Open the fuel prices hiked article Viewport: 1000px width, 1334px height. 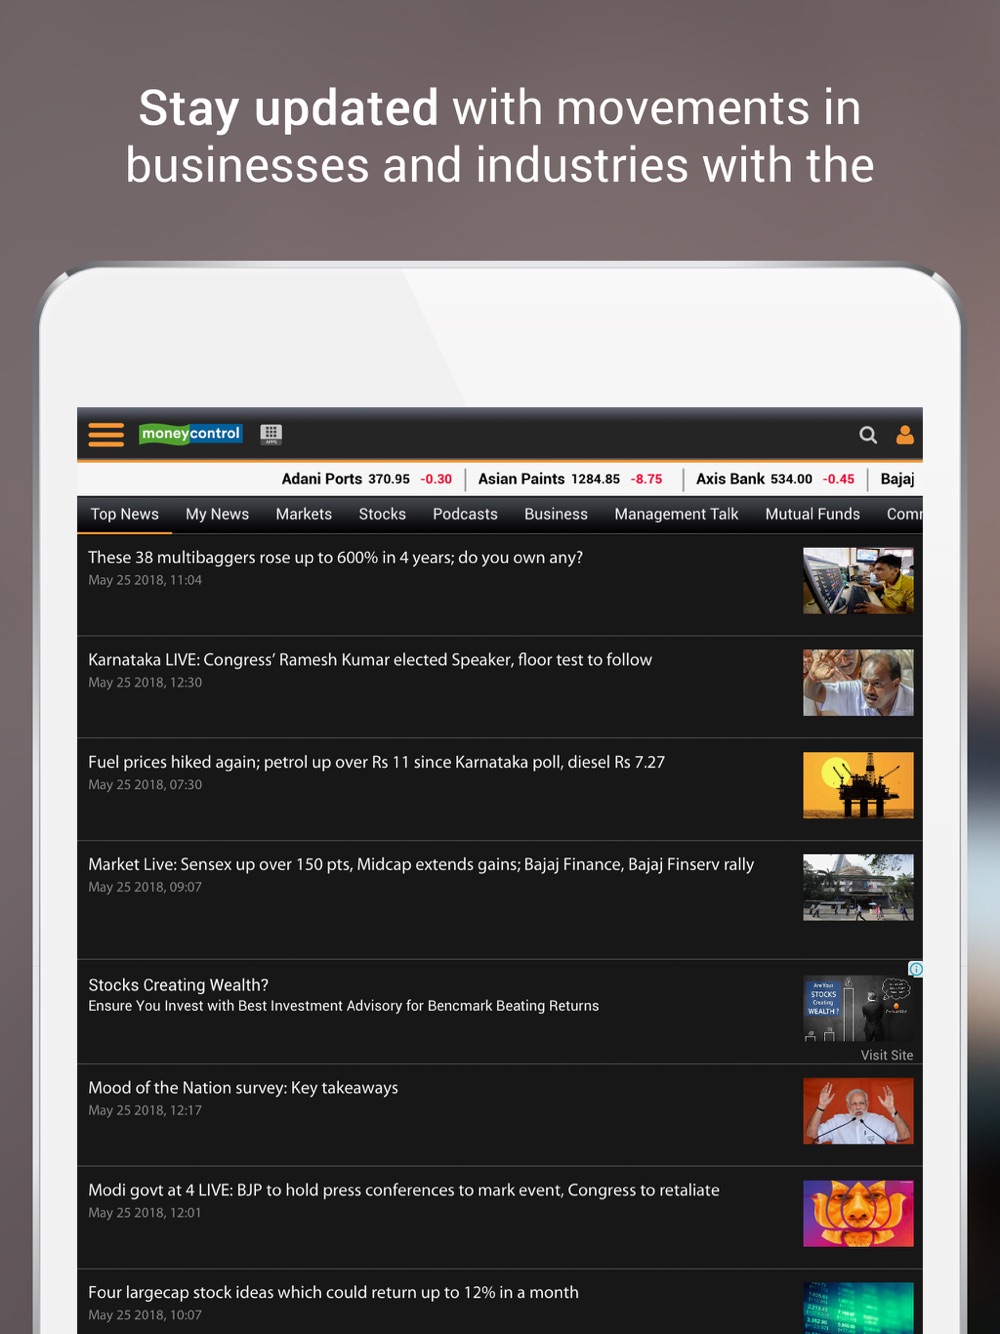500,789
